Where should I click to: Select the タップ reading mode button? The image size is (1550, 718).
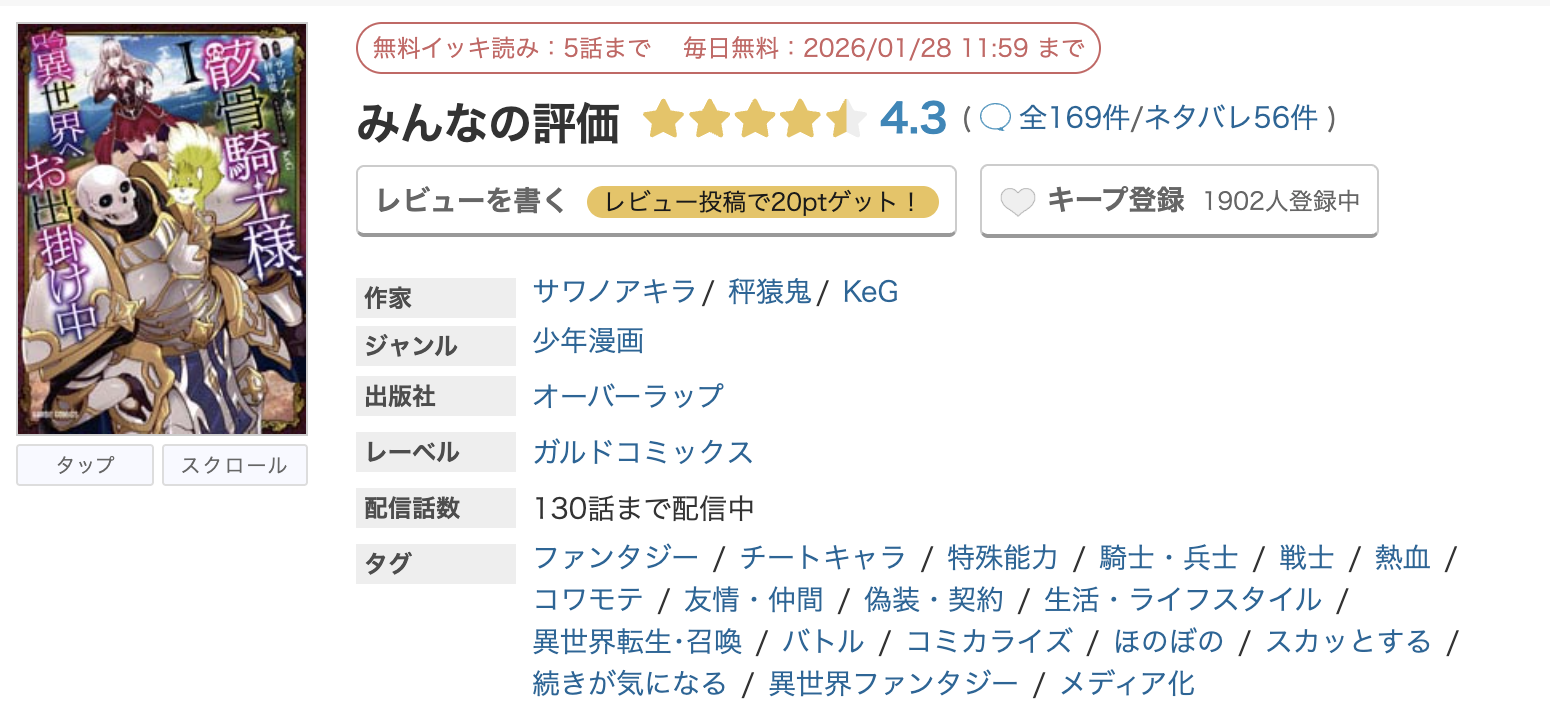click(x=85, y=465)
